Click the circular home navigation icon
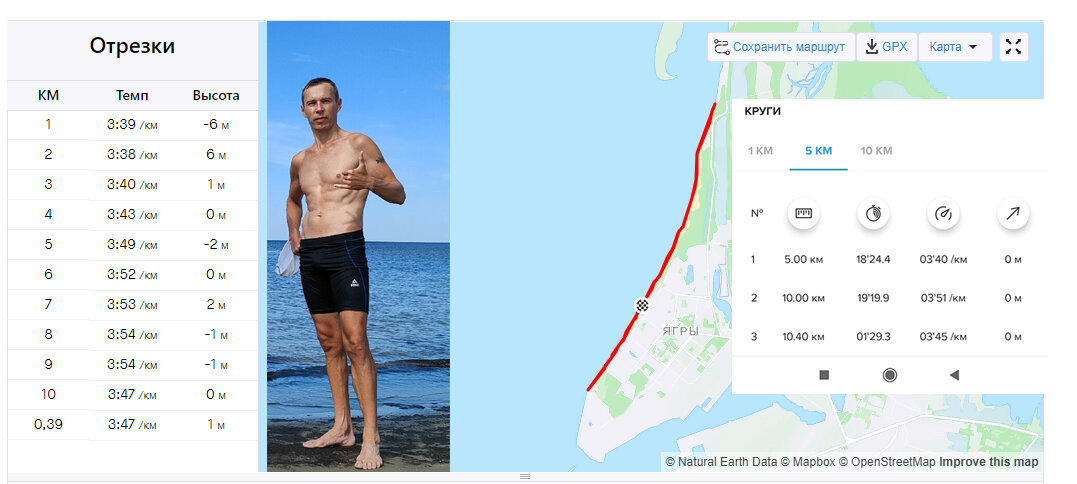Image resolution: width=1077 pixels, height=484 pixels. (x=889, y=375)
